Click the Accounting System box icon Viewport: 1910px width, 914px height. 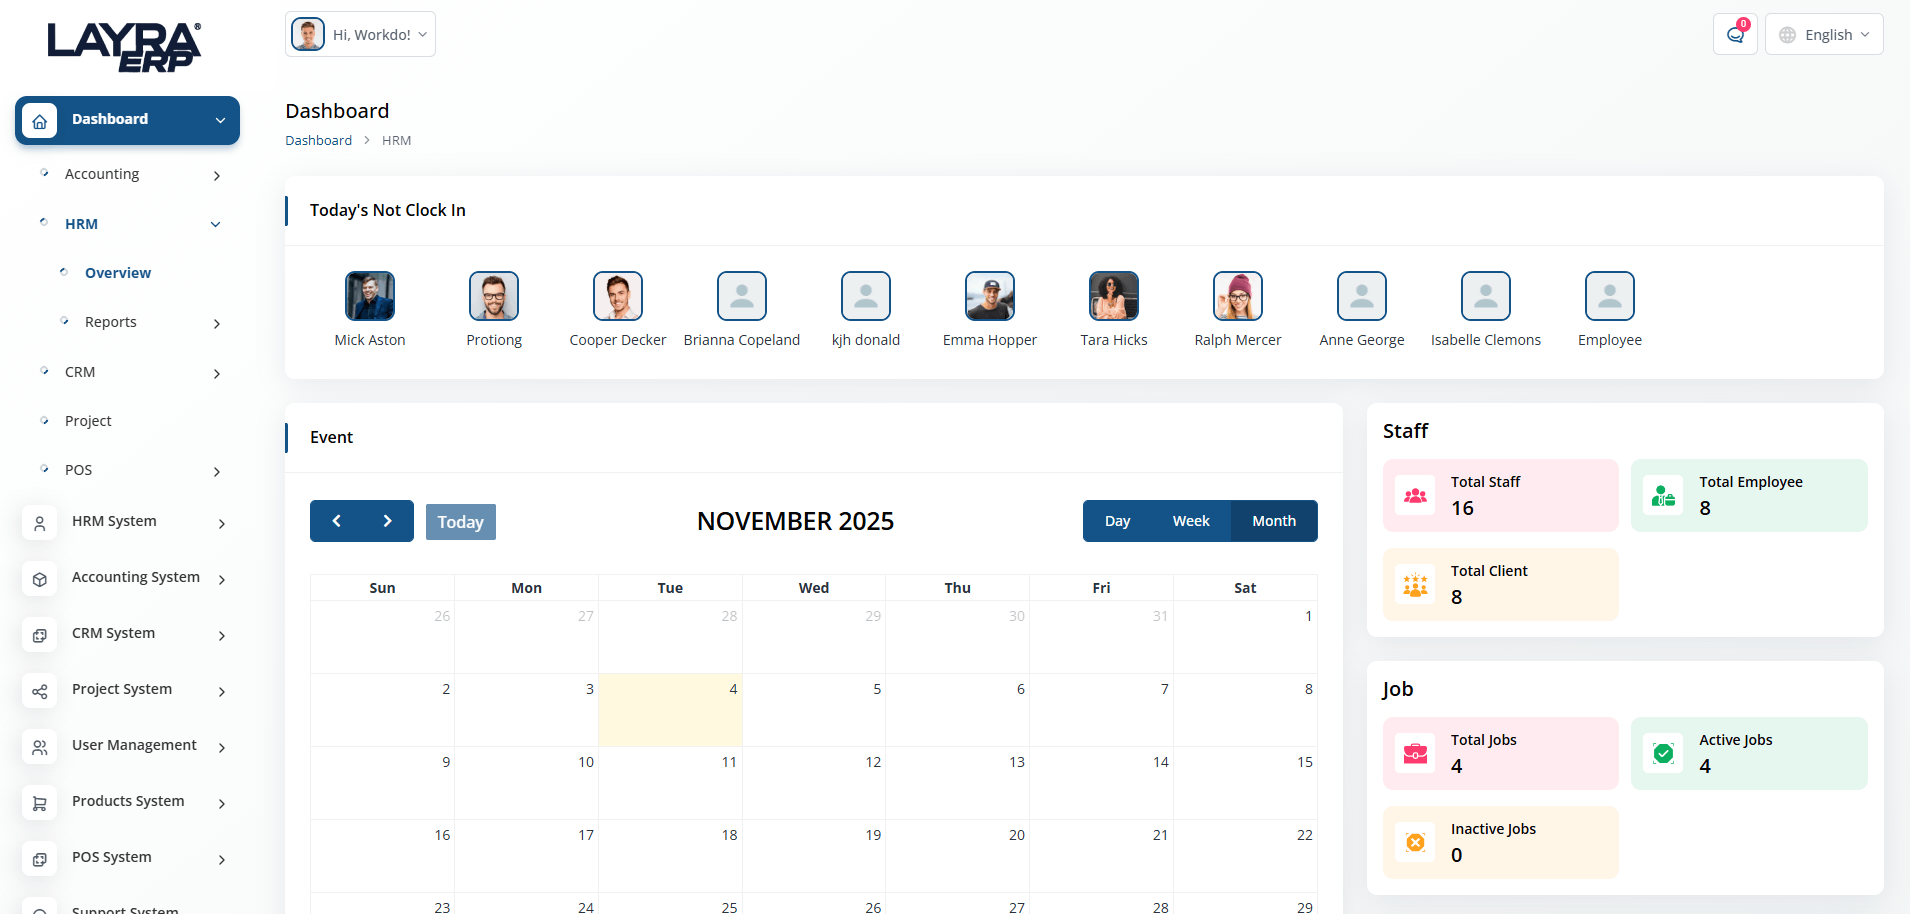click(x=39, y=579)
